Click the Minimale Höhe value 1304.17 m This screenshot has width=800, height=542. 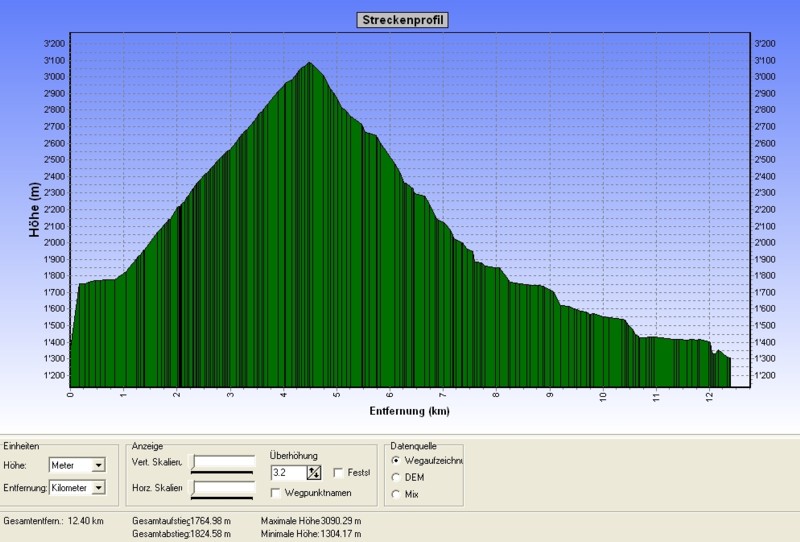(341, 534)
